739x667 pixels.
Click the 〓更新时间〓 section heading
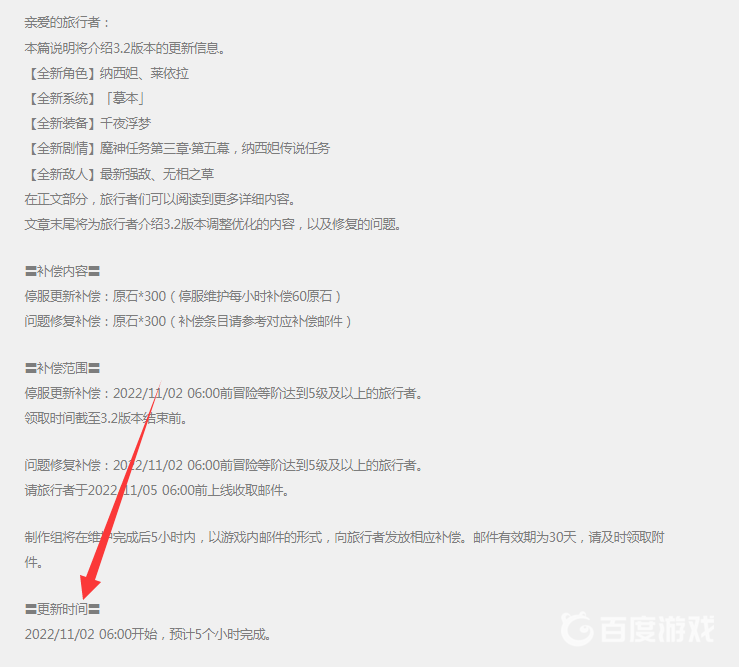(62, 609)
